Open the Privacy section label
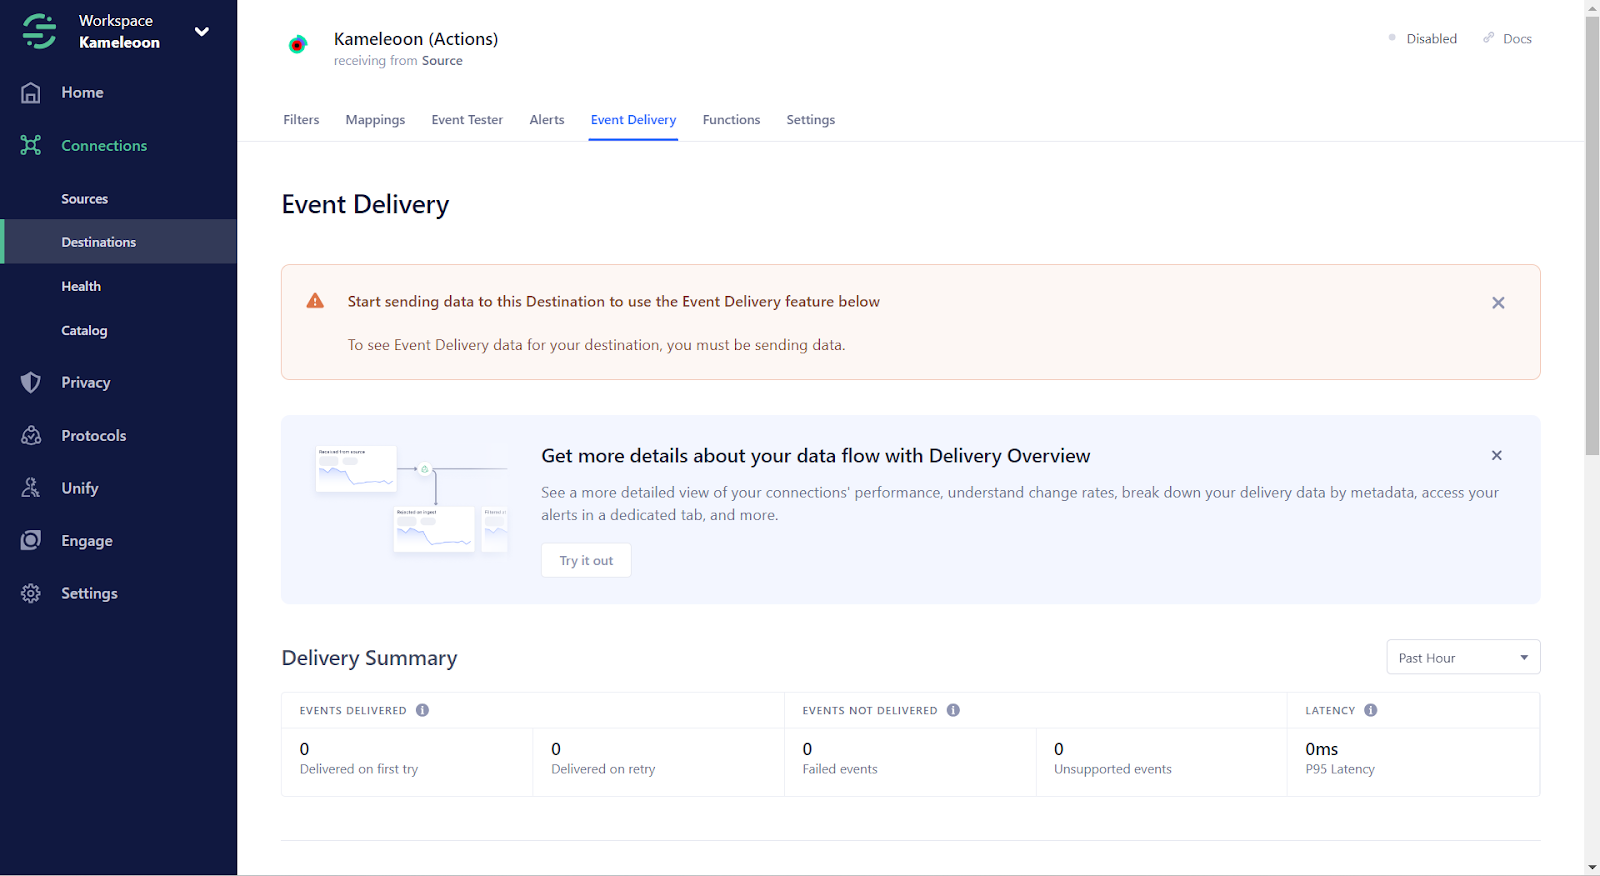 point(86,383)
